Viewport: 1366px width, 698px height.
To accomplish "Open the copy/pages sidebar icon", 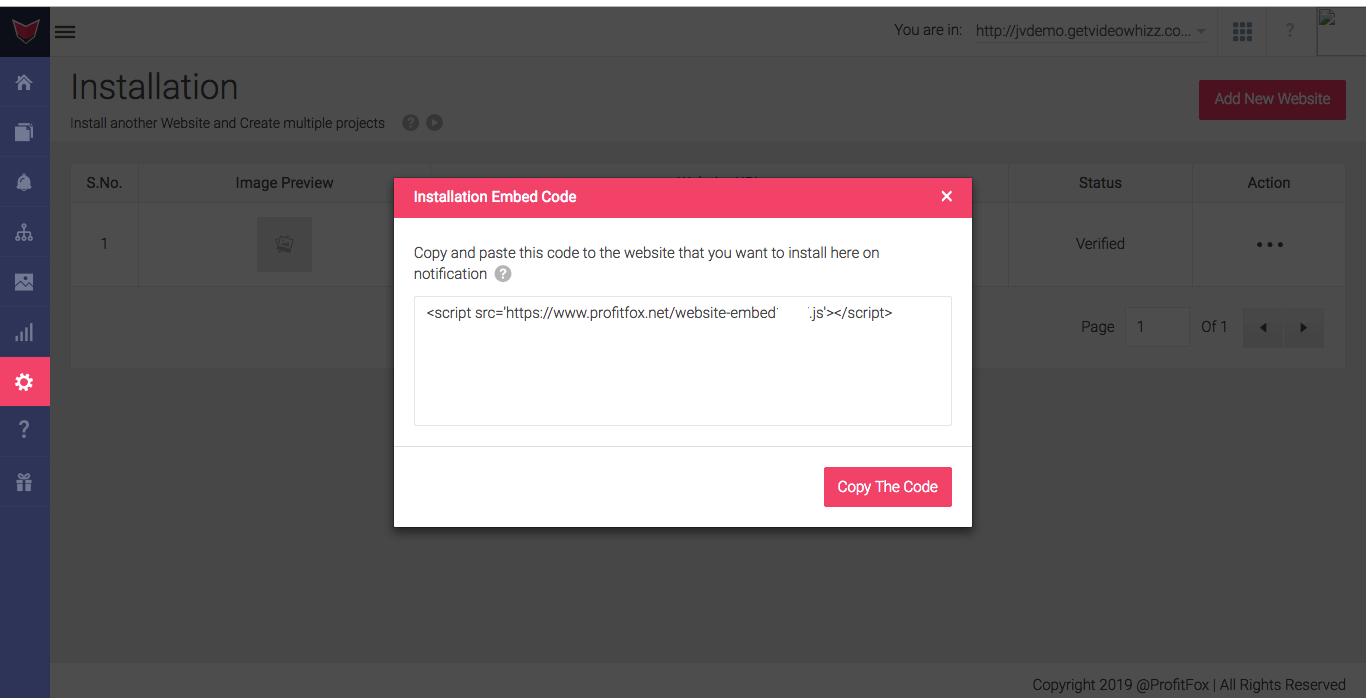I will (24, 131).
